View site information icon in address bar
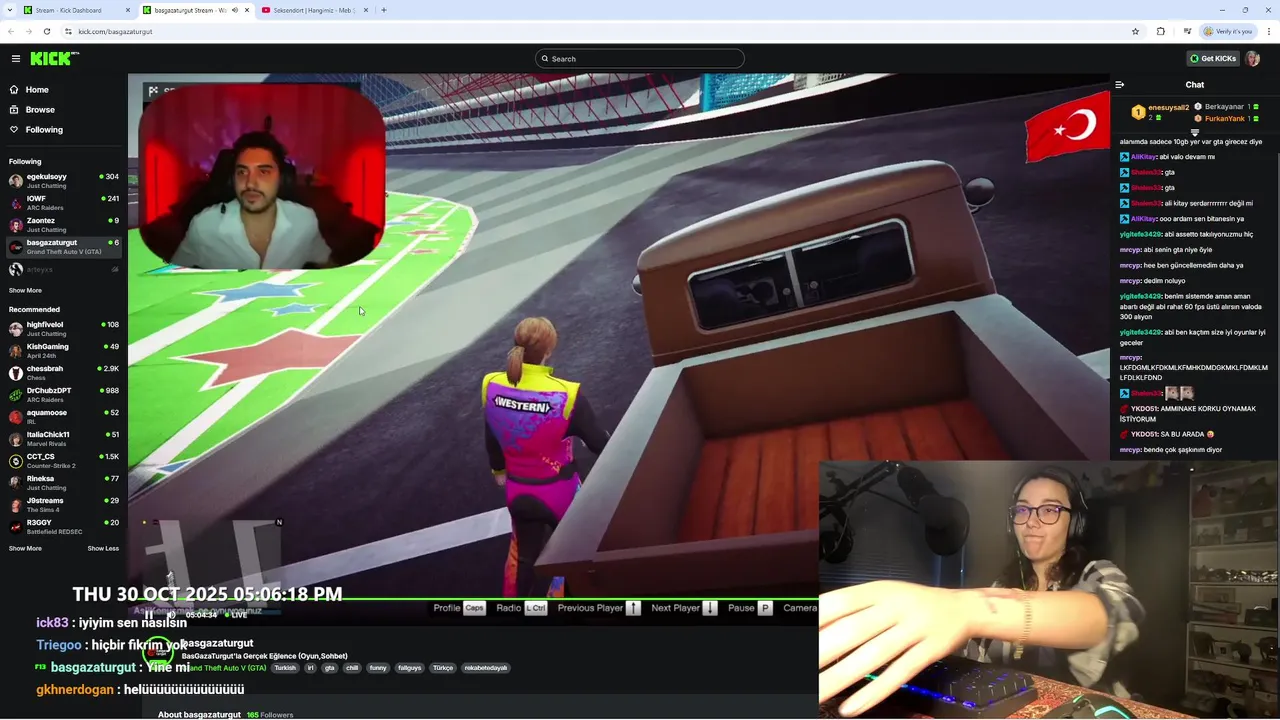1280x720 pixels. 69,31
